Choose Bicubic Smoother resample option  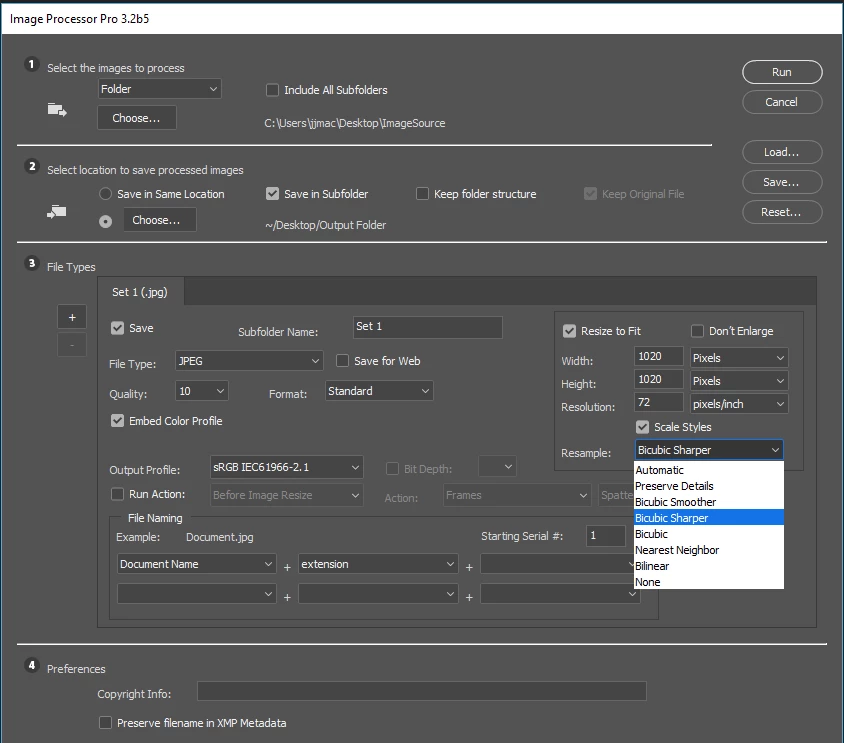click(709, 502)
